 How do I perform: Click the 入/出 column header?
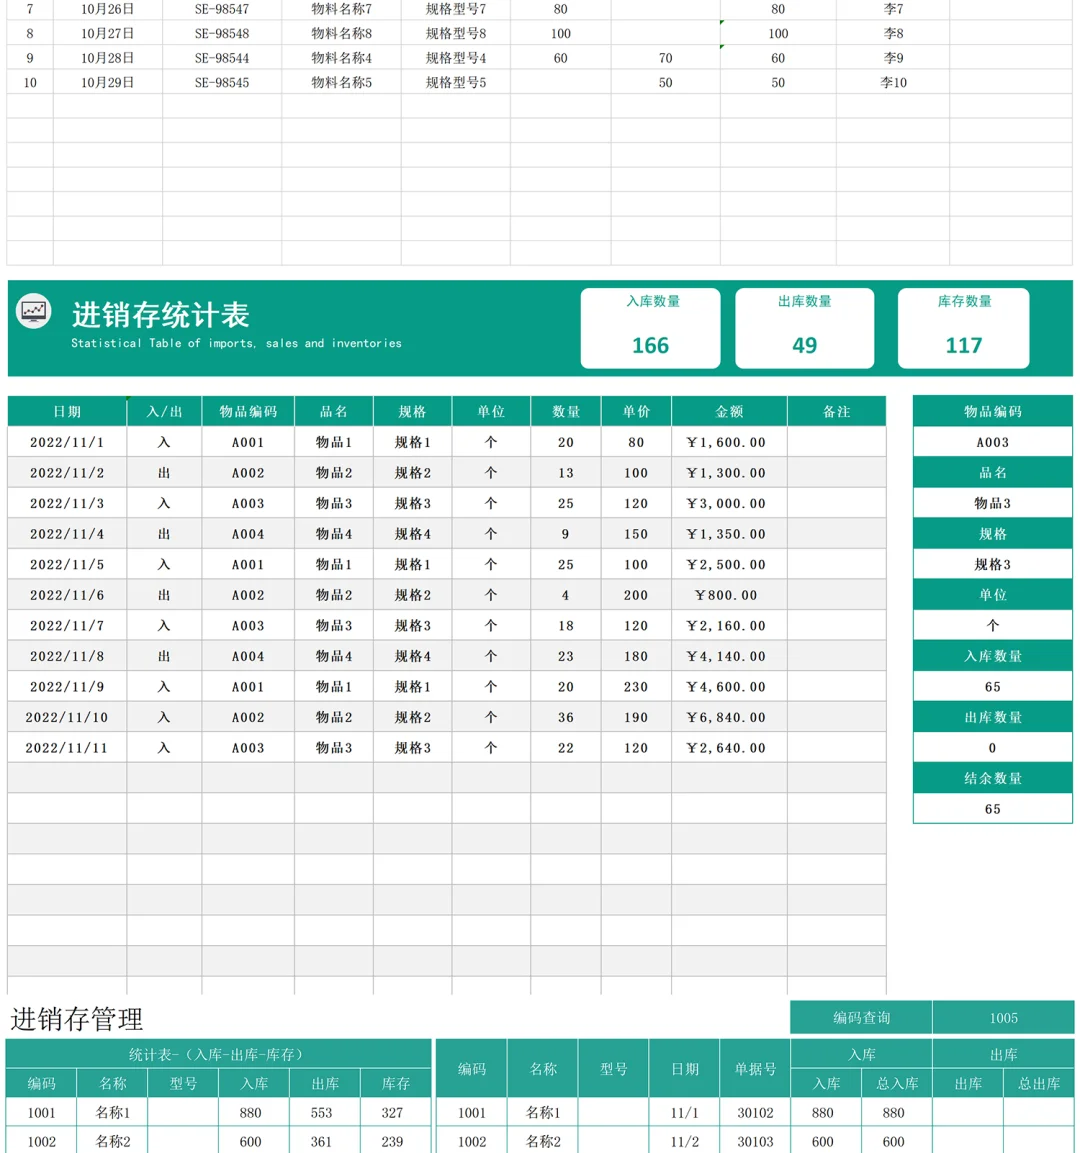point(164,411)
